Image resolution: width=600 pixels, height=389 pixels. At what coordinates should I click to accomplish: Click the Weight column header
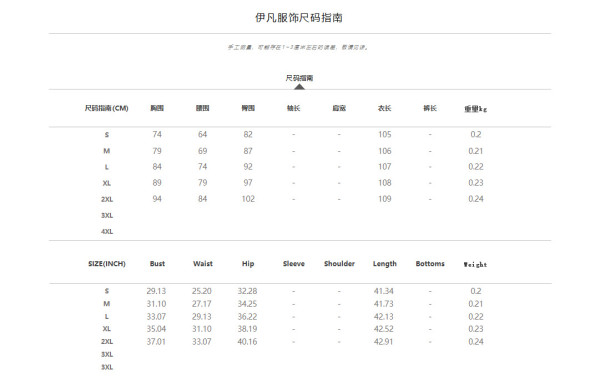pos(475,264)
